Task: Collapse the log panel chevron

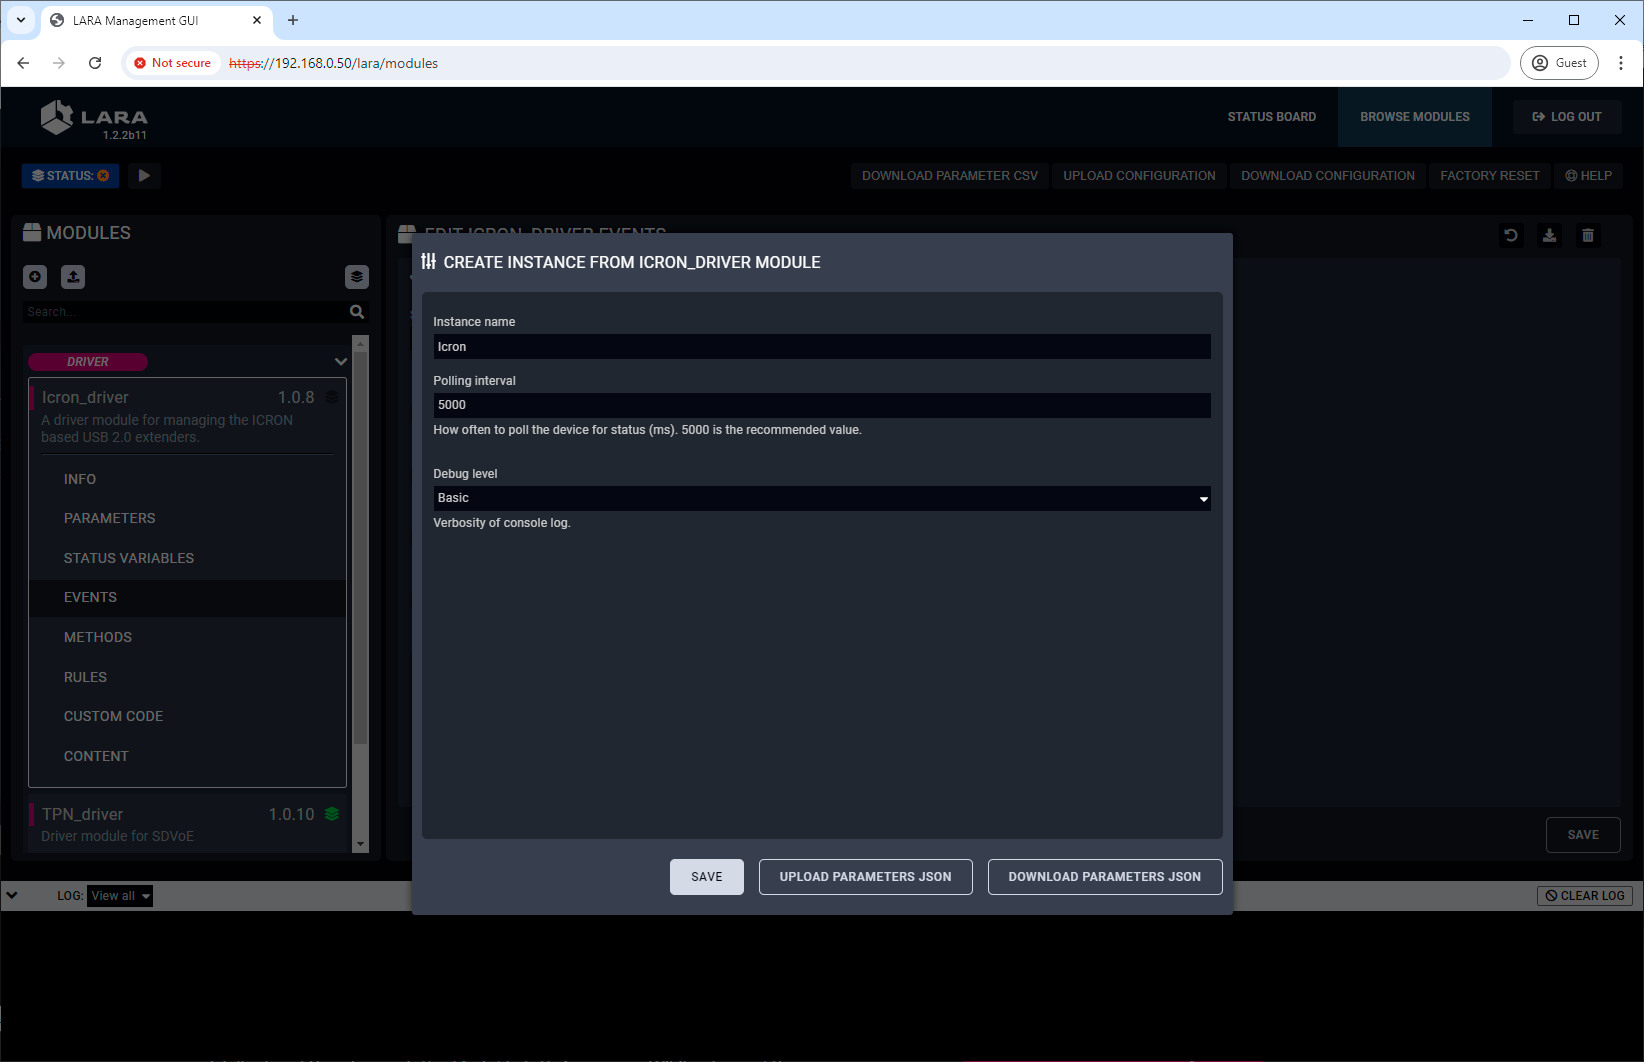Action: [12, 896]
